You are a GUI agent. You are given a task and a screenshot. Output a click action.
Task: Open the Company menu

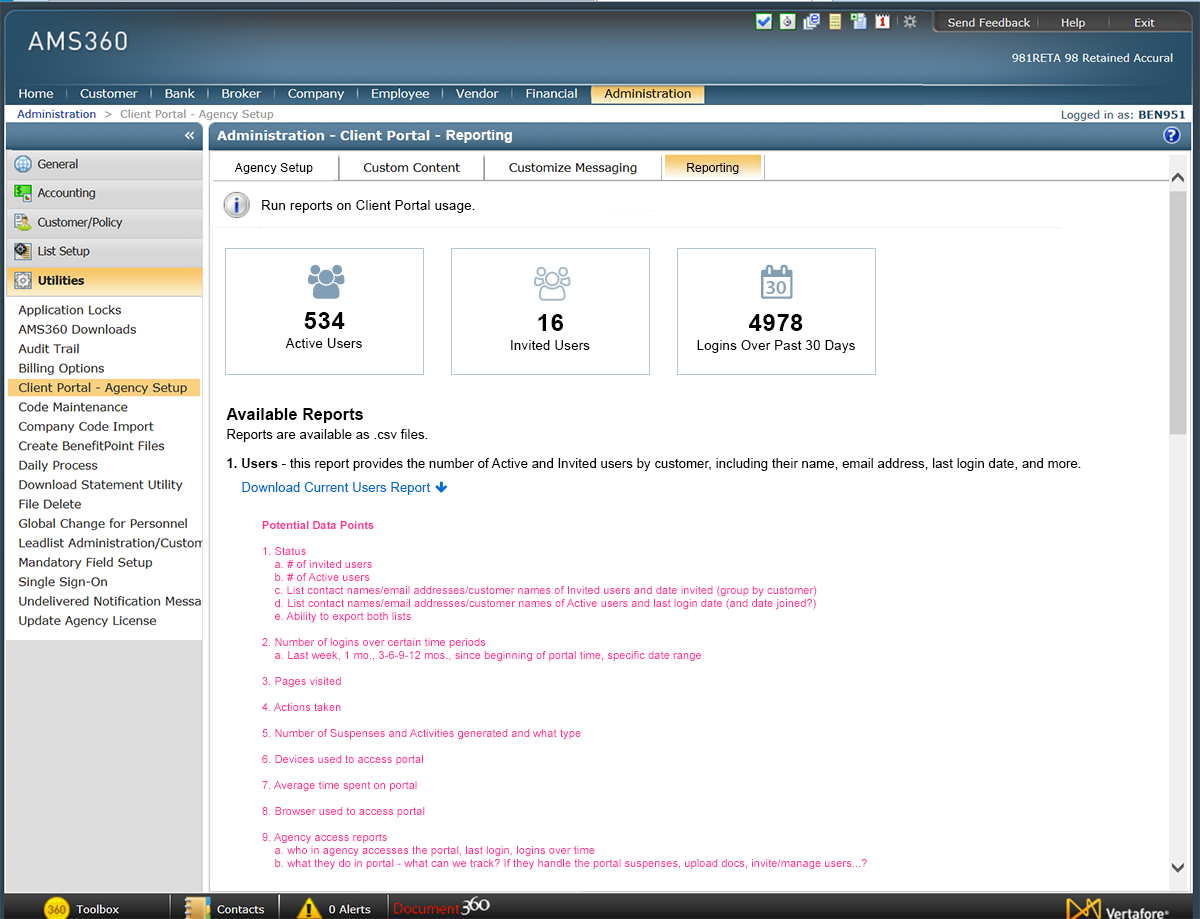pyautogui.click(x=316, y=94)
